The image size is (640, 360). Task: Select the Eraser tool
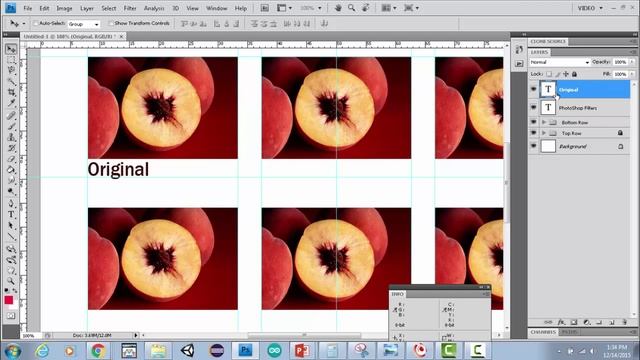[11, 159]
